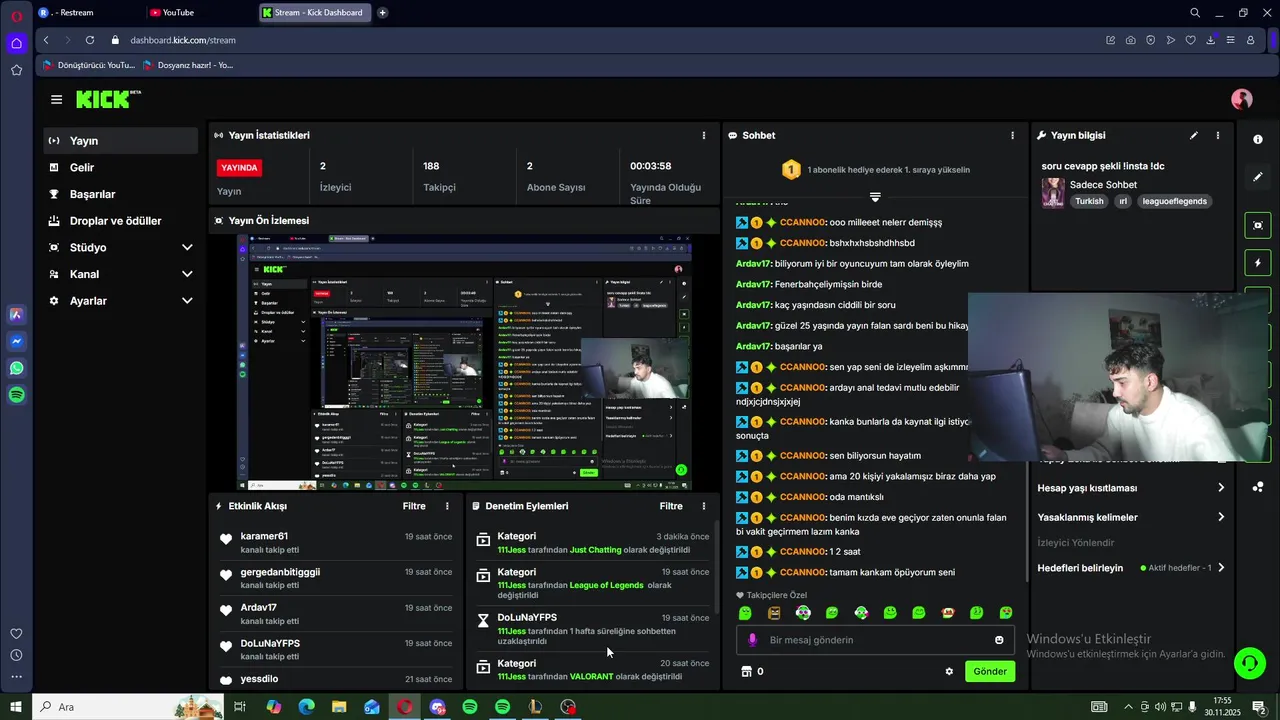Click karamer61 in activity feed

click(264, 536)
